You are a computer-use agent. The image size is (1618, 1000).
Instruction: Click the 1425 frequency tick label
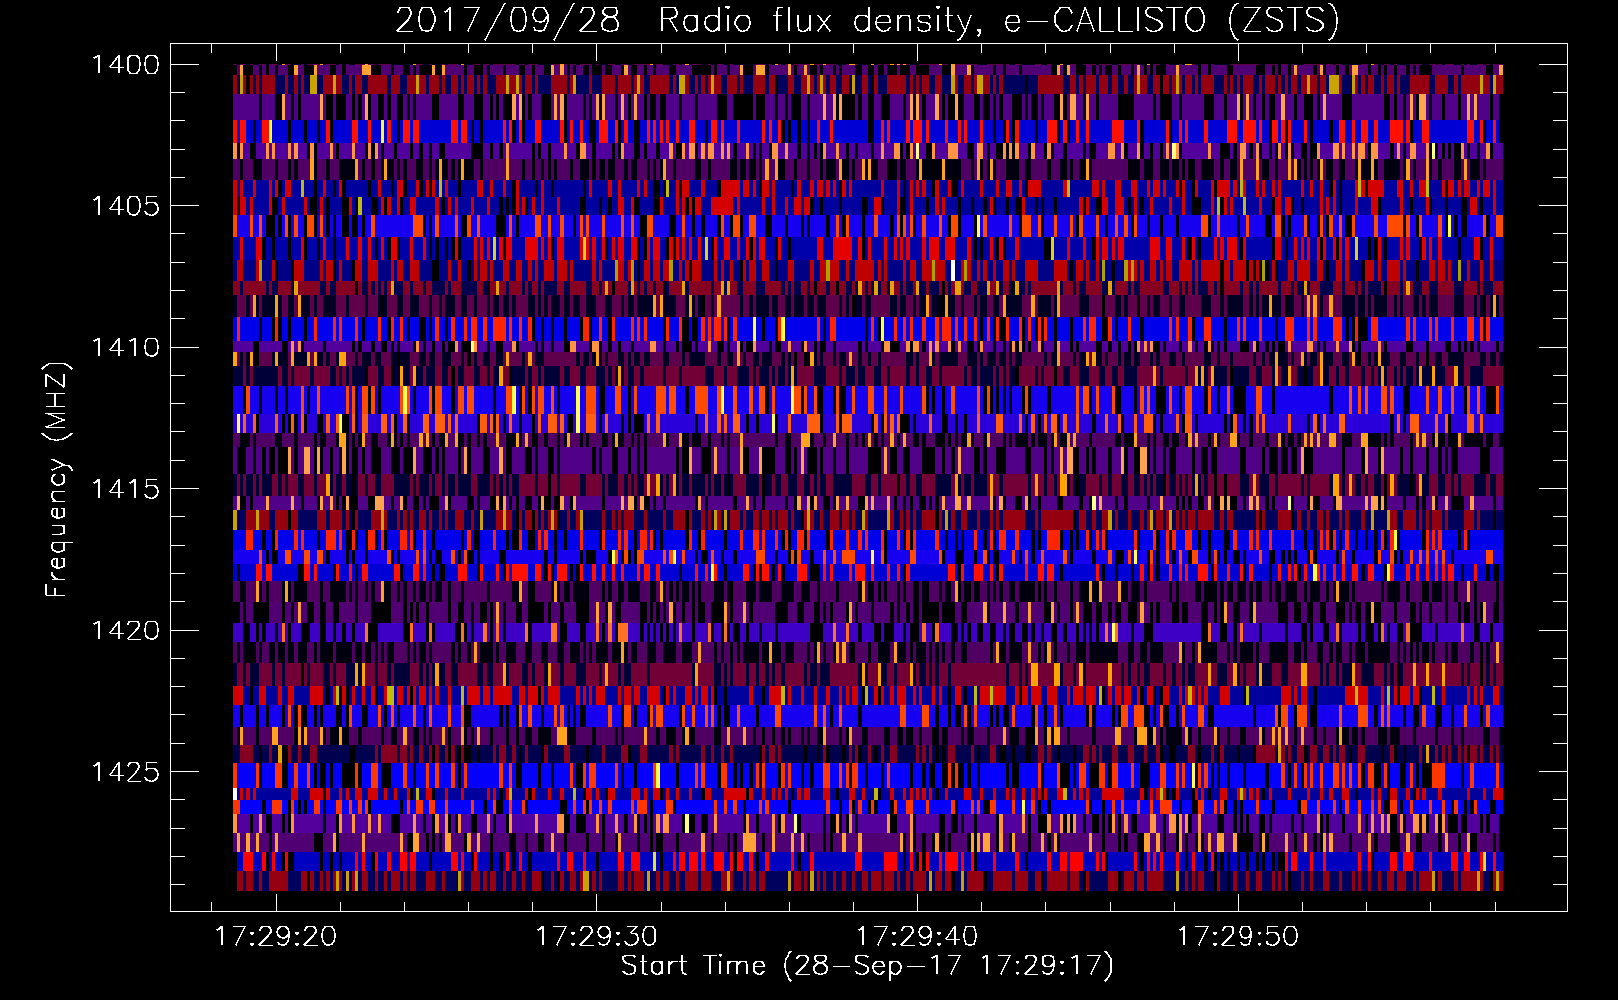(x=125, y=772)
